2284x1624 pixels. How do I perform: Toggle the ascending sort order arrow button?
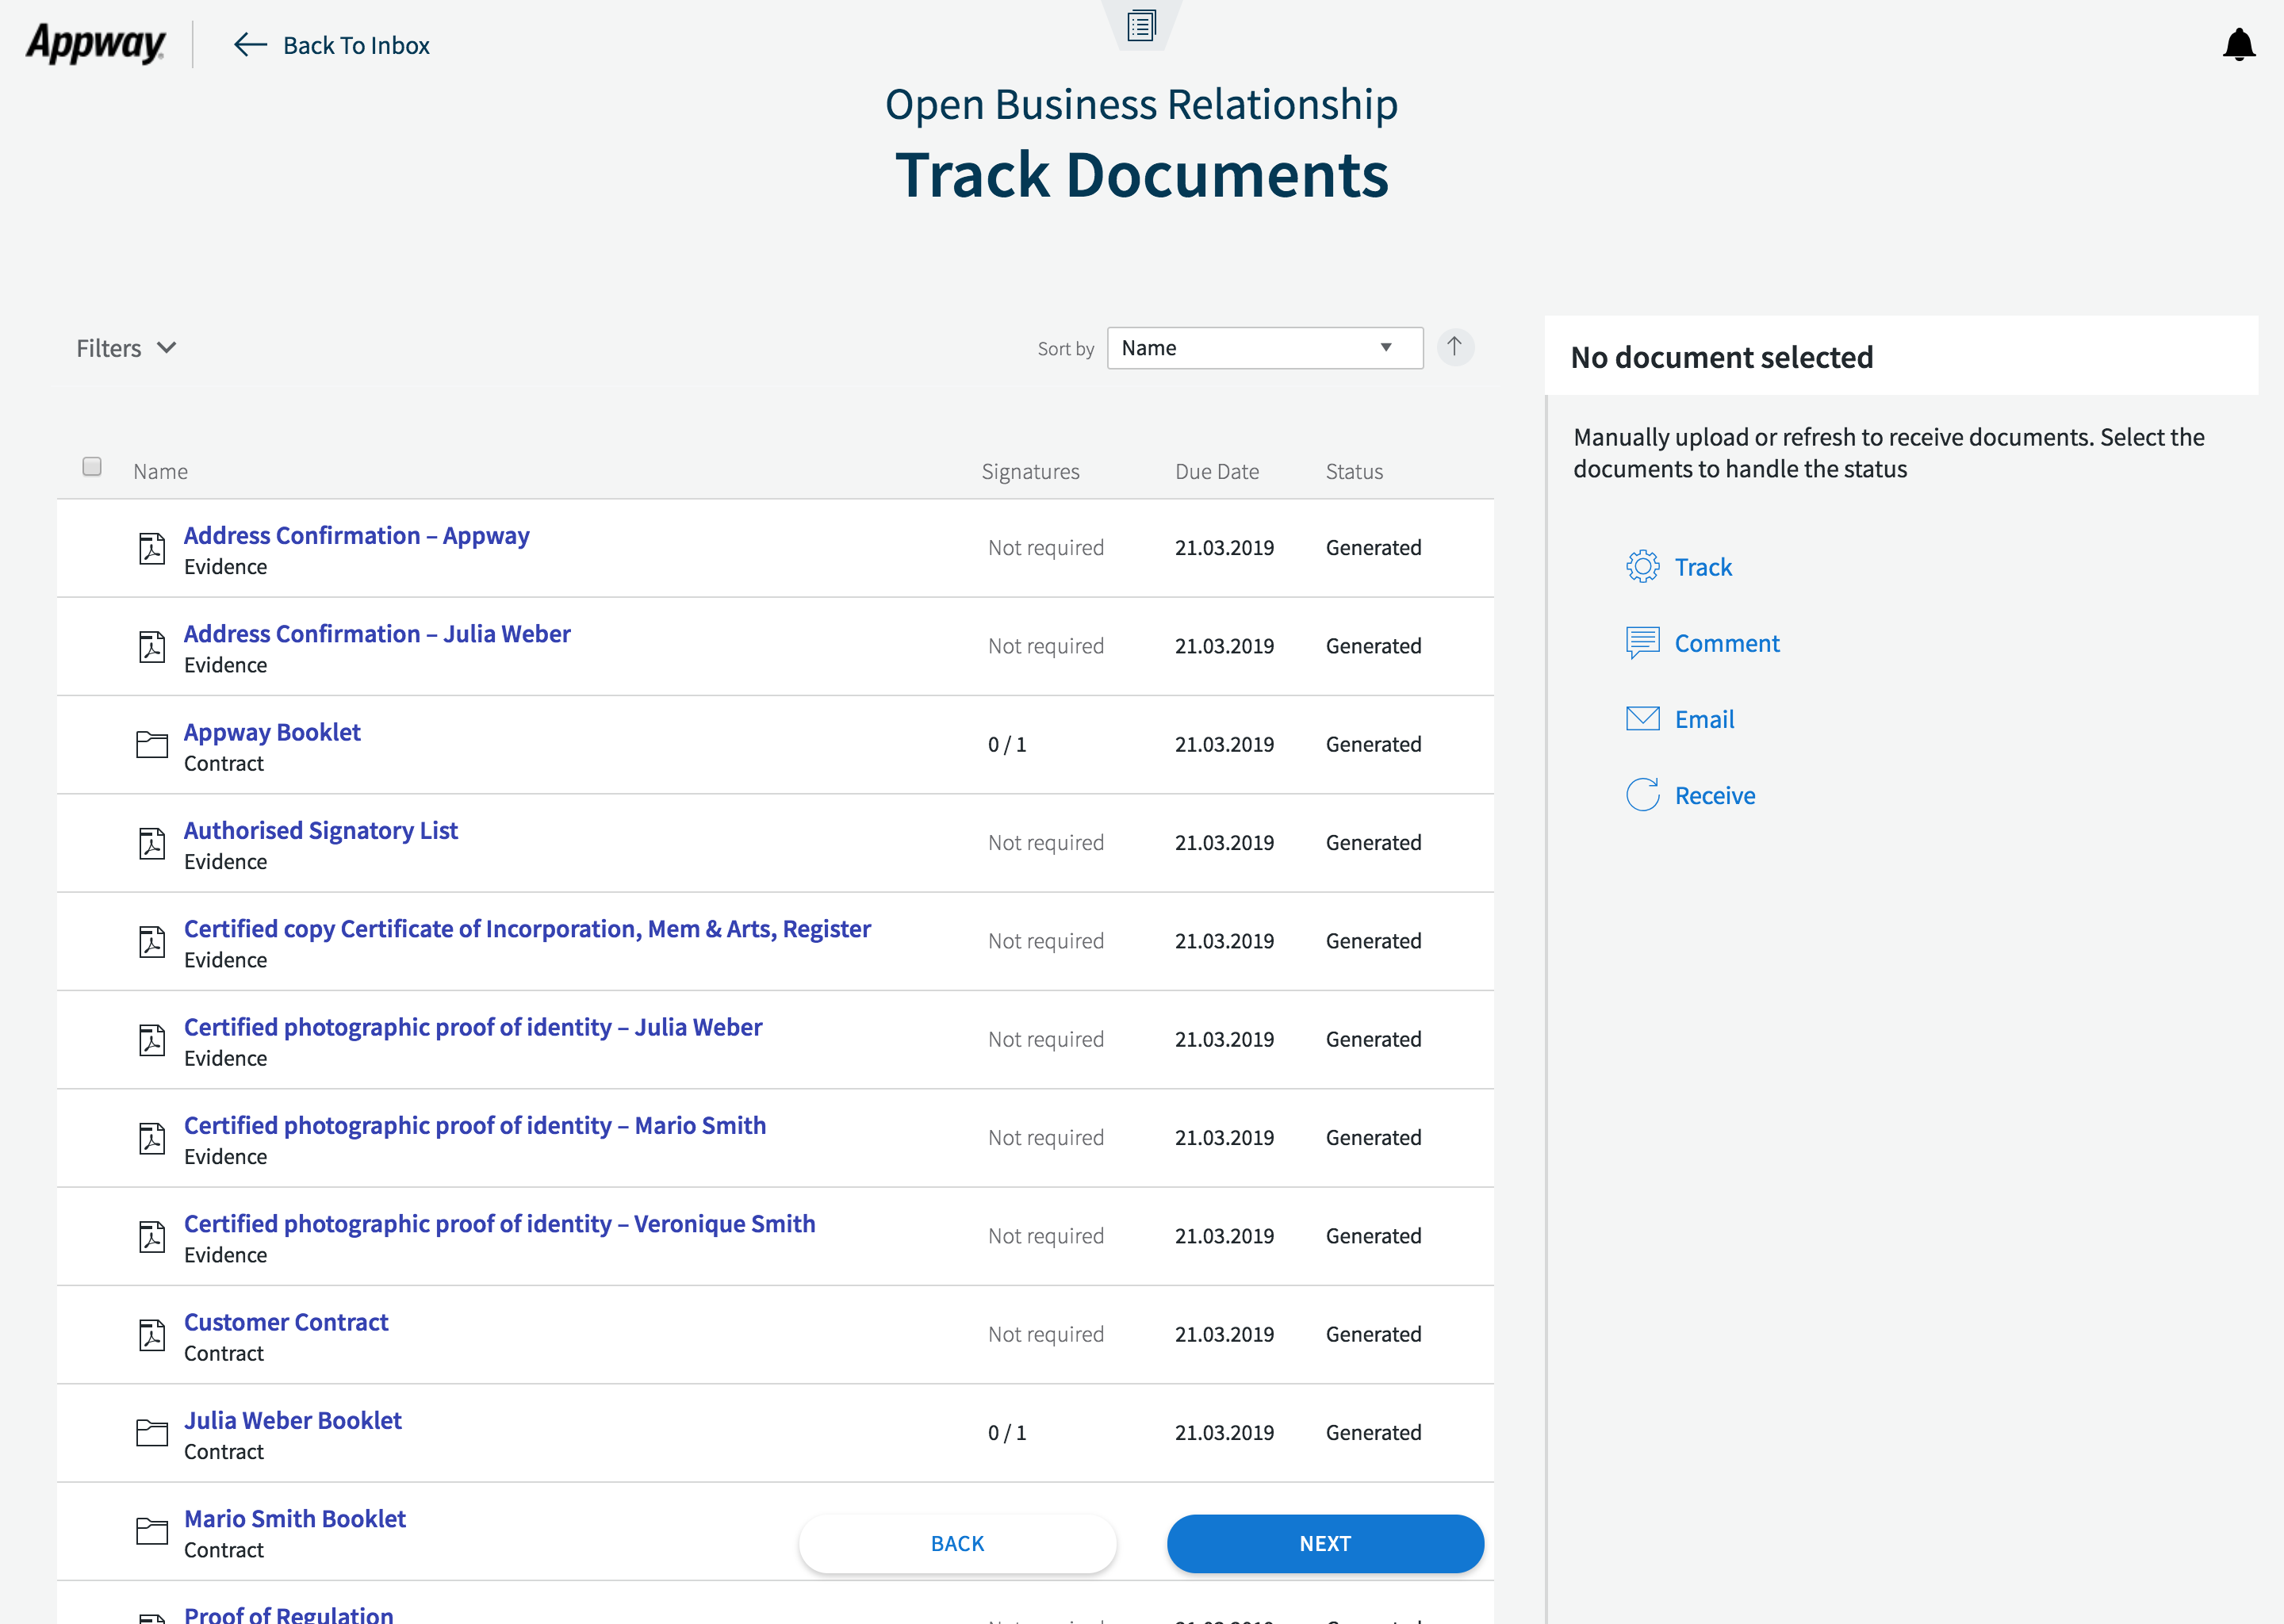1455,347
